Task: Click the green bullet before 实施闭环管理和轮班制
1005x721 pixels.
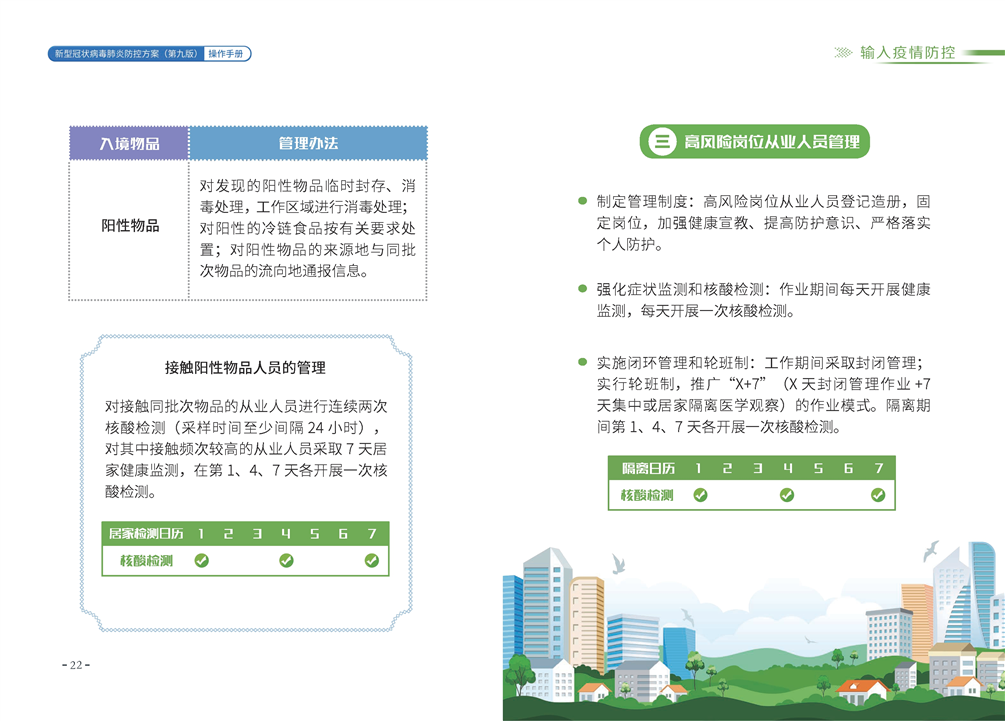Action: (582, 362)
